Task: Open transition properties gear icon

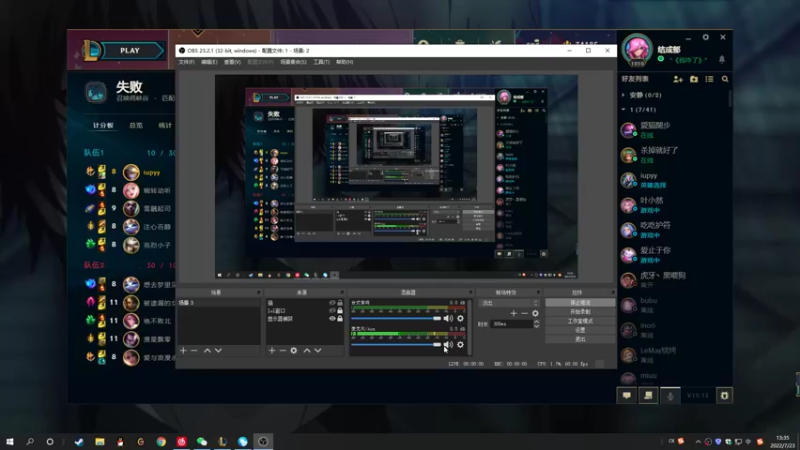Action: [535, 313]
